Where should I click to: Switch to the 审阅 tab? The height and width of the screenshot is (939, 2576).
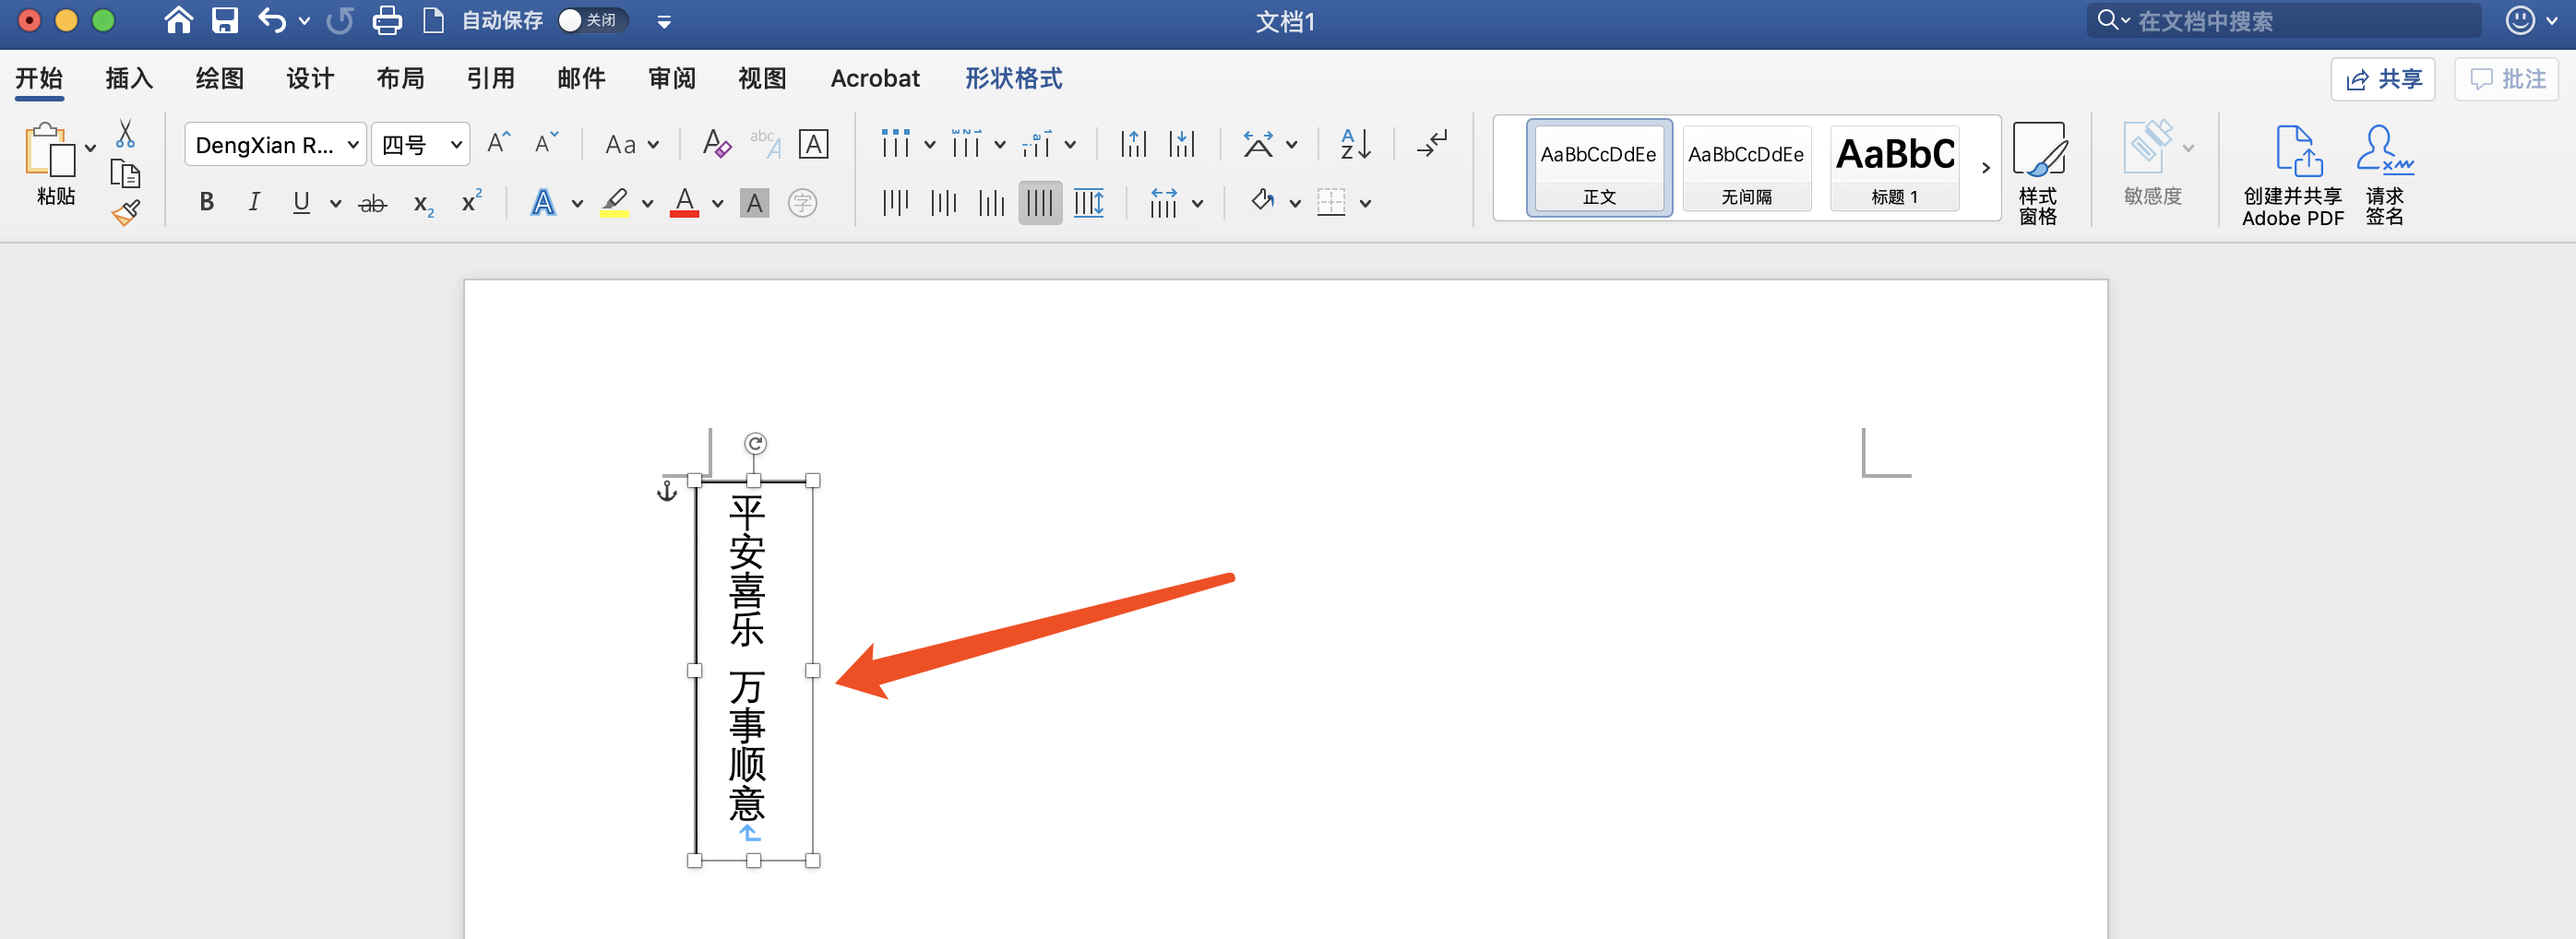pyautogui.click(x=671, y=78)
